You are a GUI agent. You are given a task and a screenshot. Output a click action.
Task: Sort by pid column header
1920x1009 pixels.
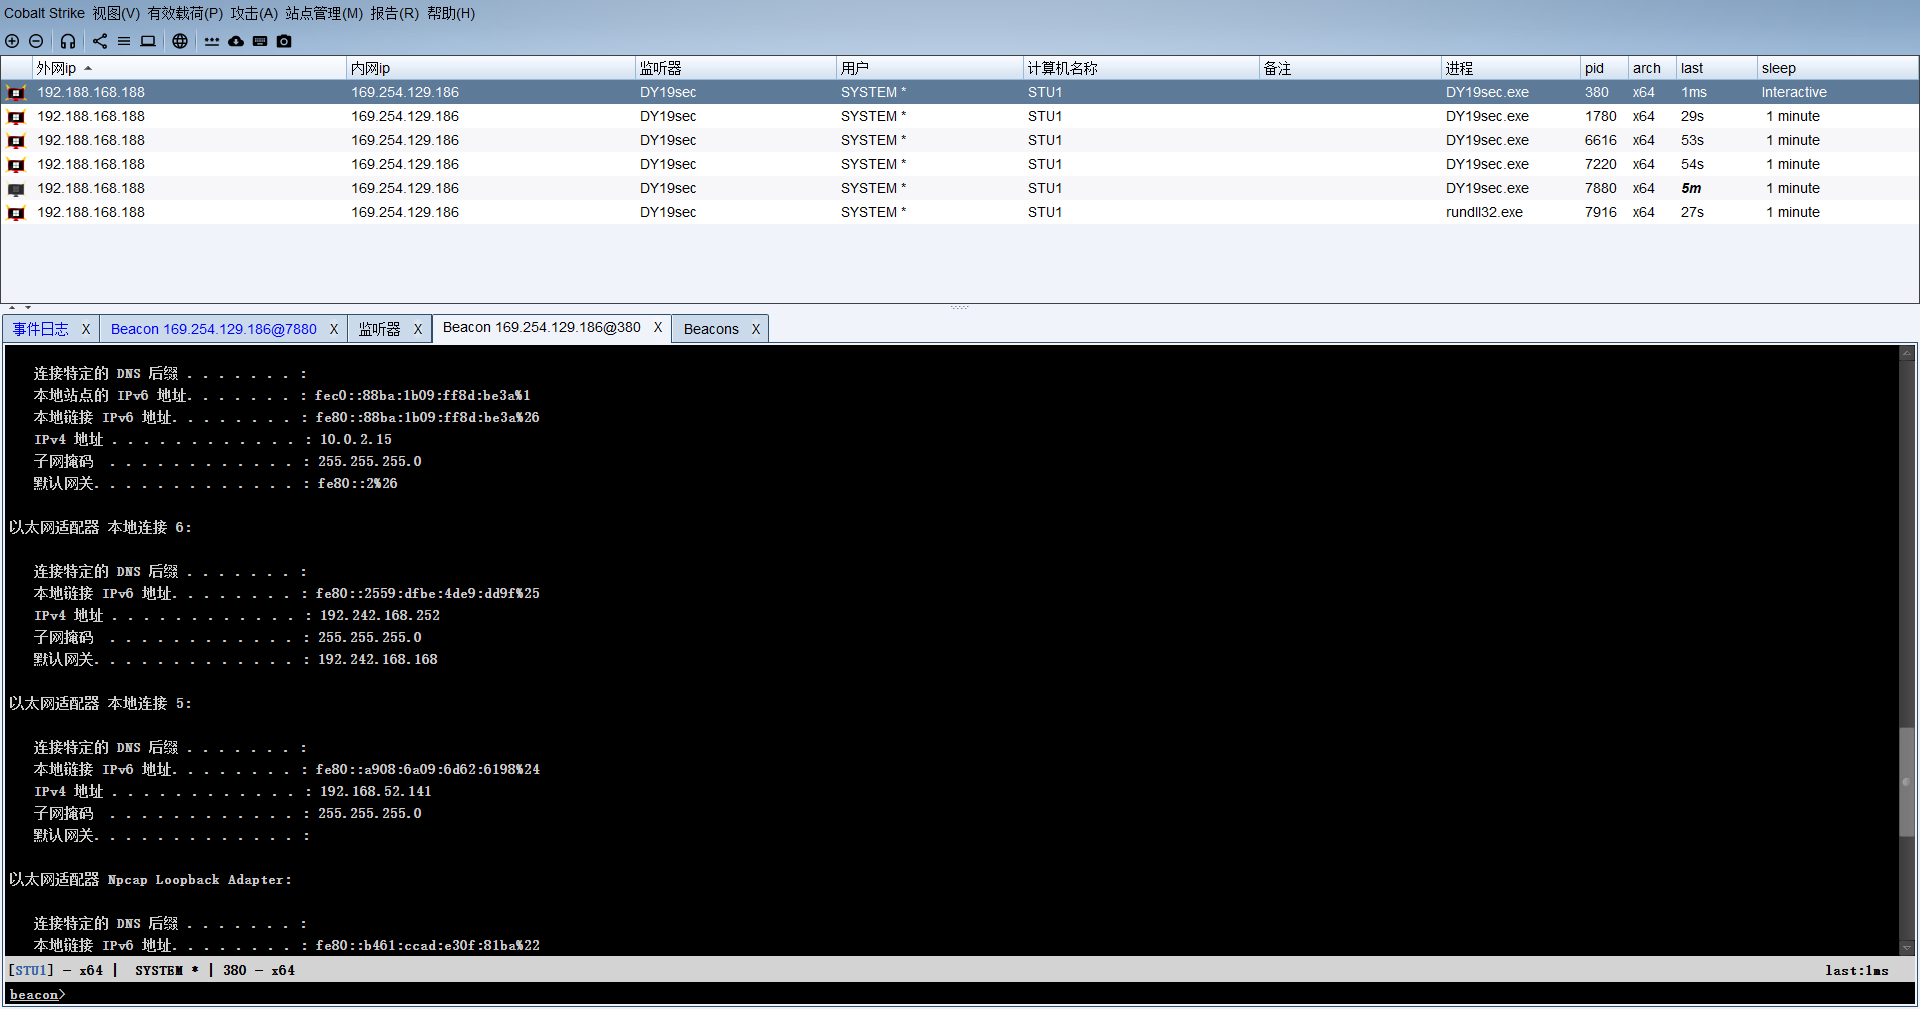click(1604, 68)
